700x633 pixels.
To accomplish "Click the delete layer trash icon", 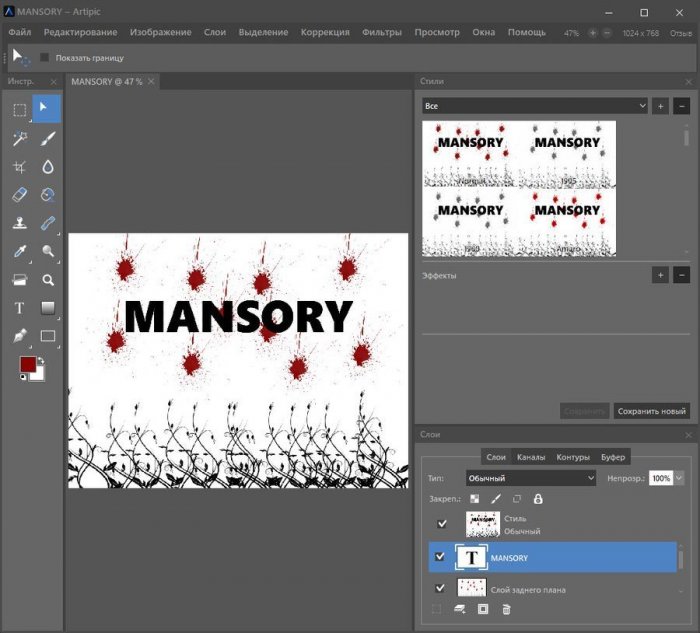I will click(x=506, y=608).
